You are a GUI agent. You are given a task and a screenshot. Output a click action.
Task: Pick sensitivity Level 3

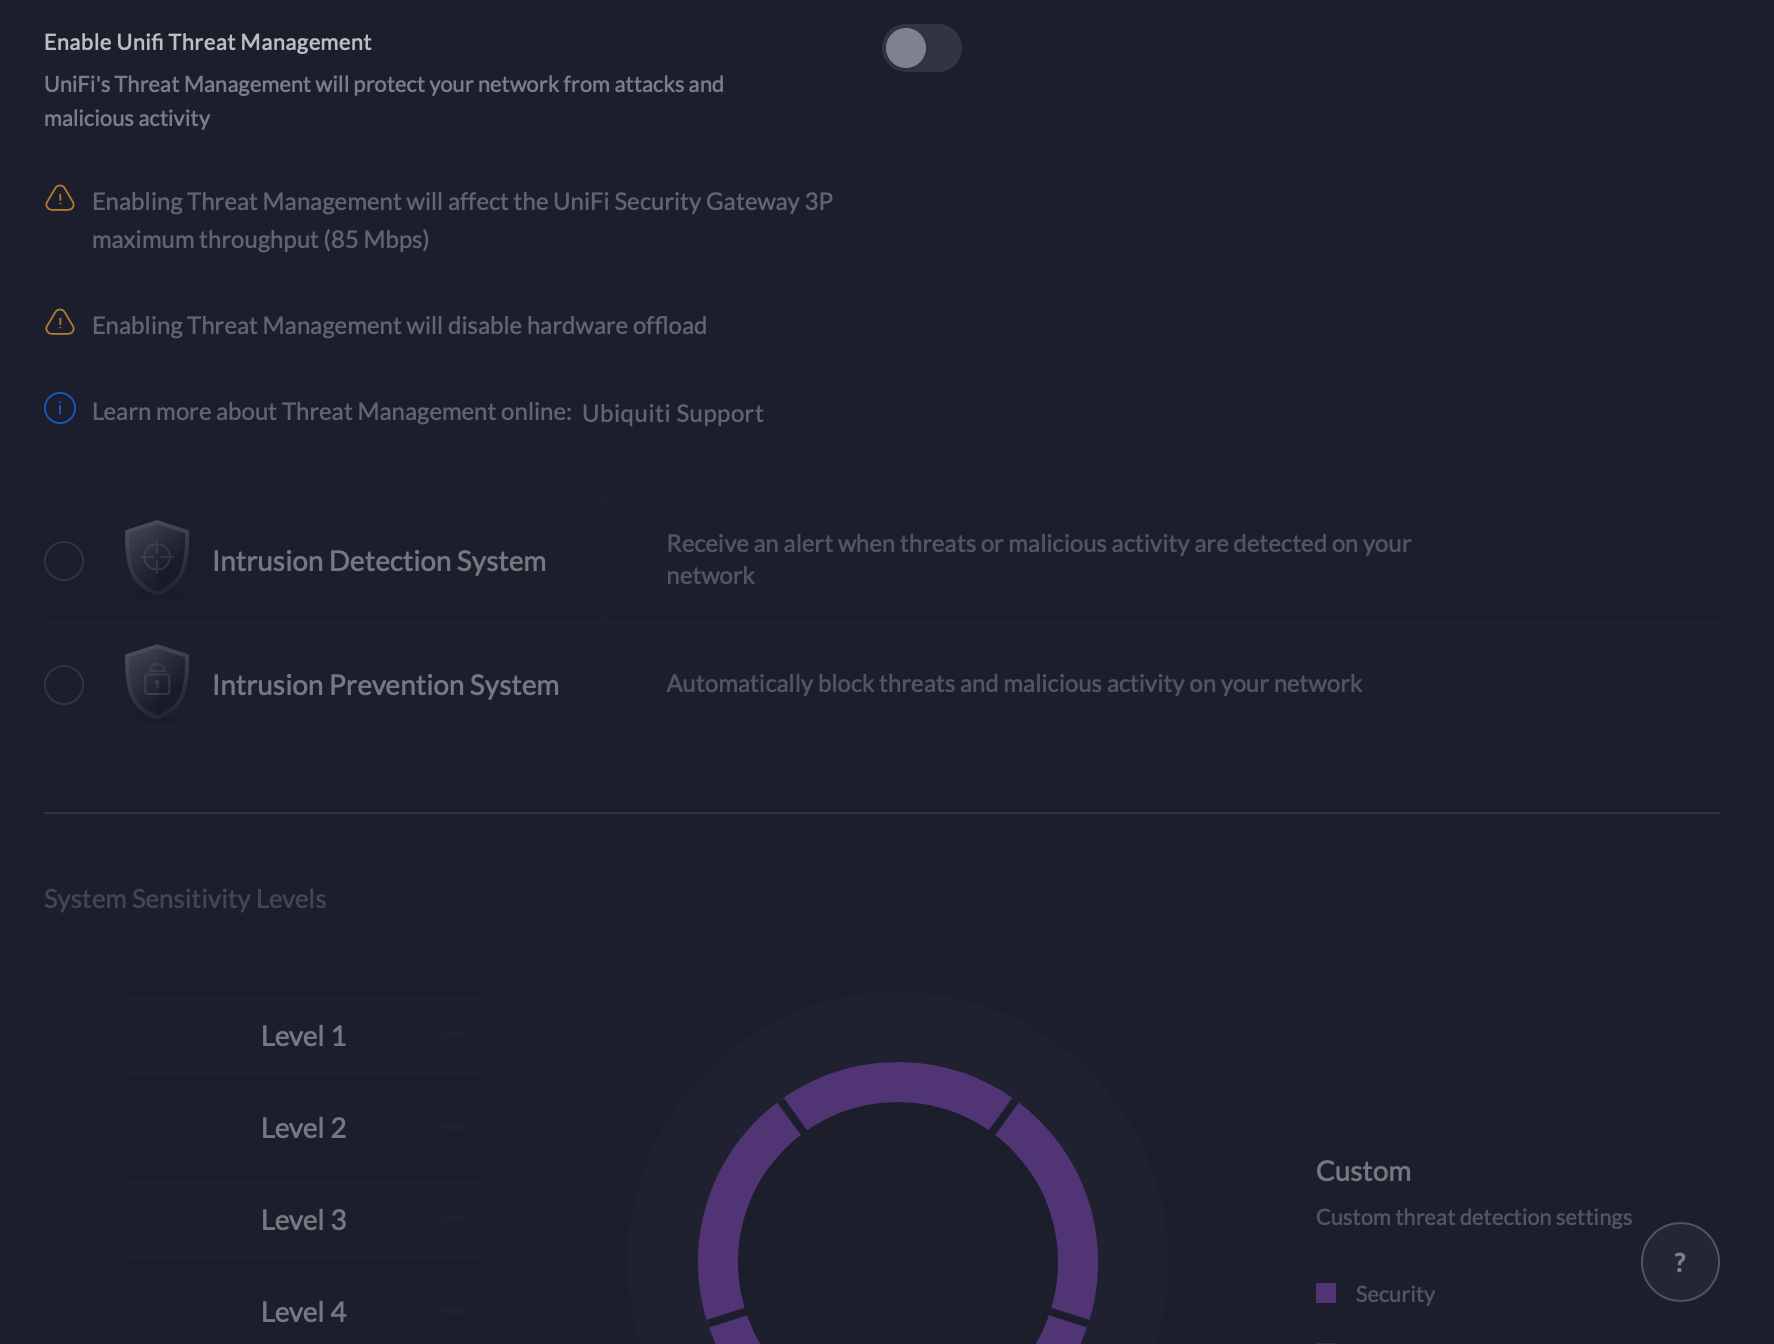pos(303,1220)
